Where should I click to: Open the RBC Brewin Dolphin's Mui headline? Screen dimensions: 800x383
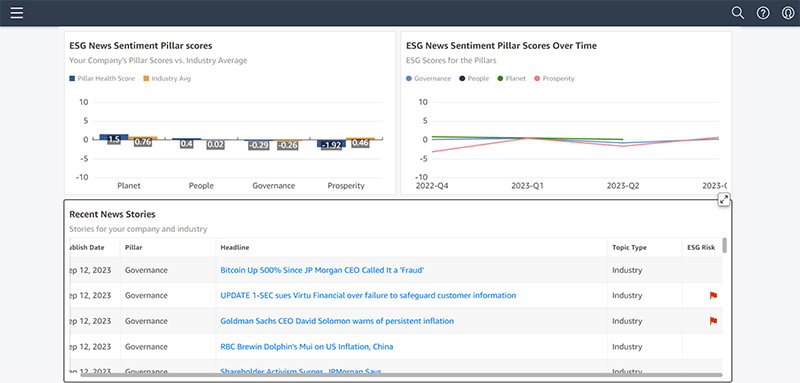pyautogui.click(x=307, y=347)
